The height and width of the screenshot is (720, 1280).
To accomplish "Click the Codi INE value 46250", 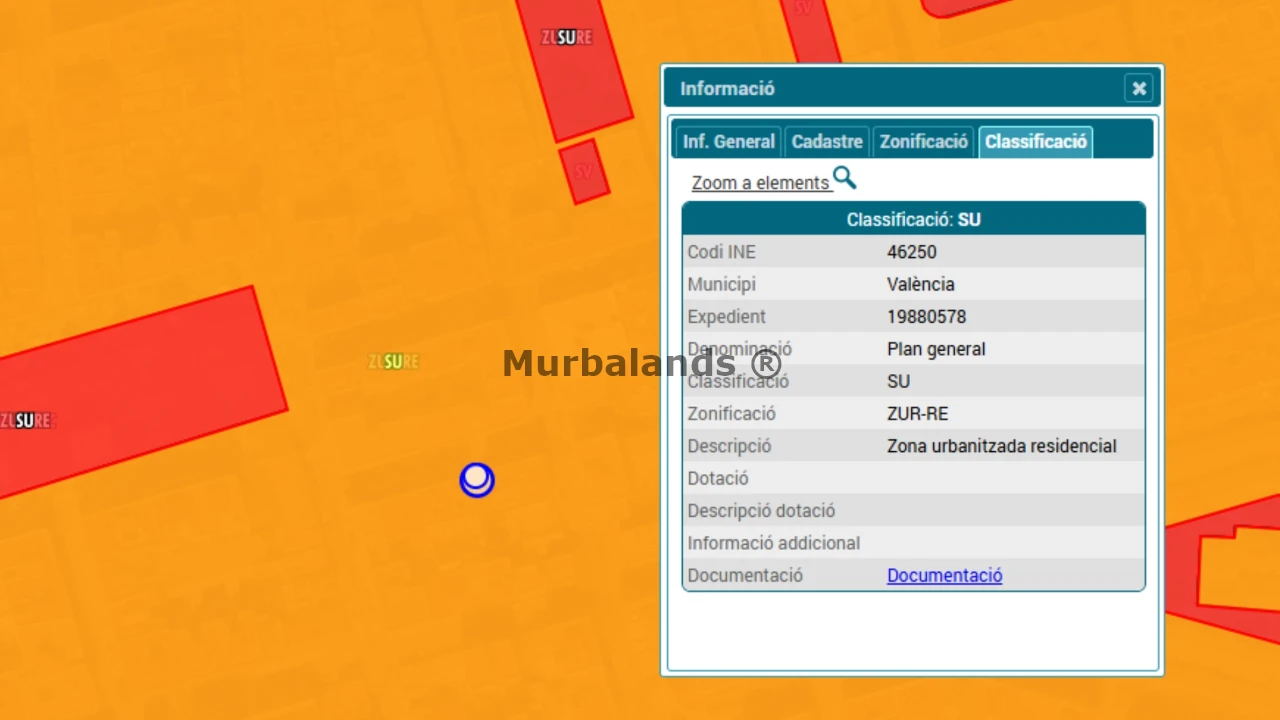I will [x=912, y=252].
